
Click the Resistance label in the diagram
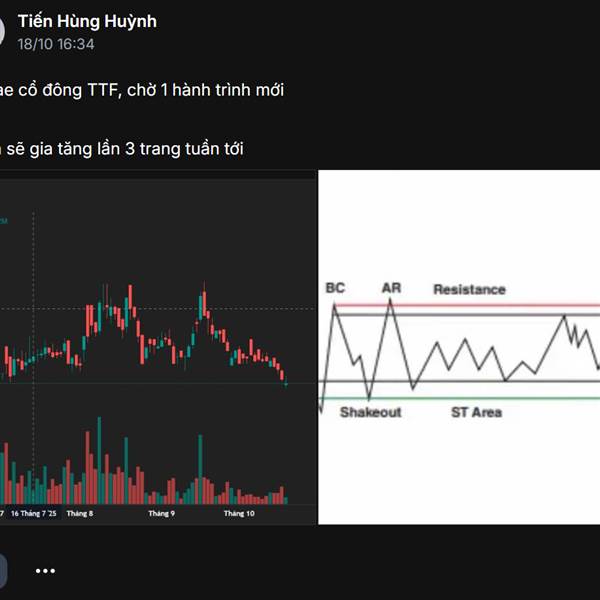[469, 290]
